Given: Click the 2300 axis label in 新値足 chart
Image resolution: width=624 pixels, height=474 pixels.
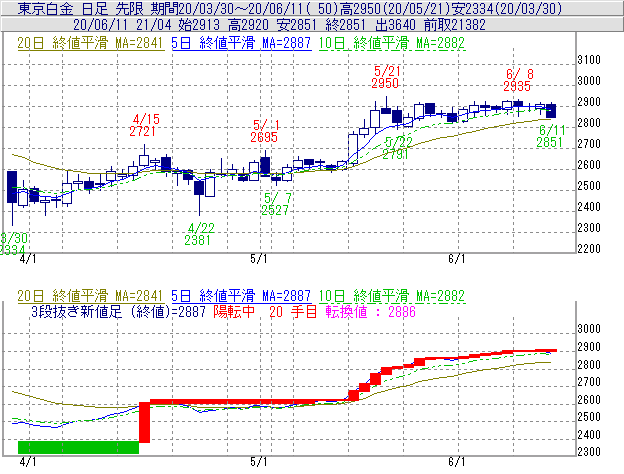Looking at the screenshot, I should pyautogui.click(x=589, y=452).
